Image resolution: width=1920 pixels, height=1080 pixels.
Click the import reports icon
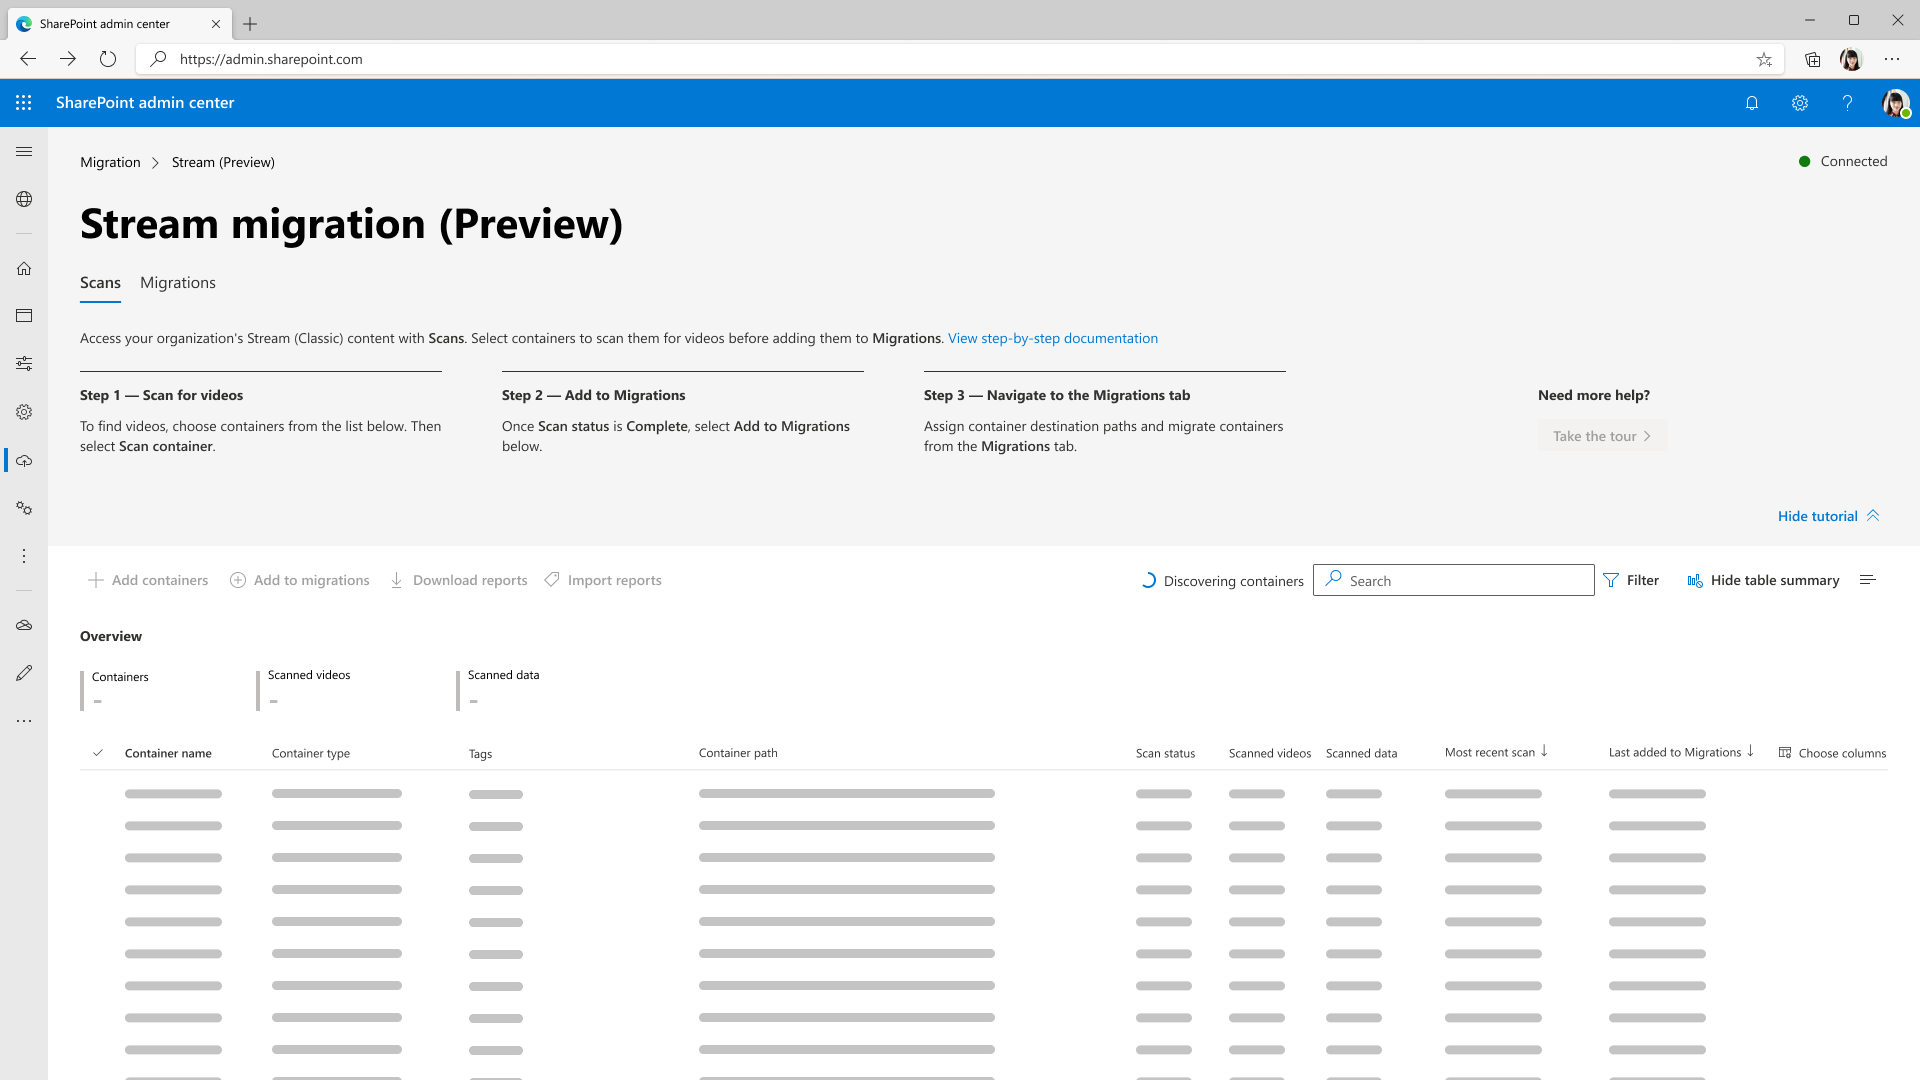[x=553, y=580]
